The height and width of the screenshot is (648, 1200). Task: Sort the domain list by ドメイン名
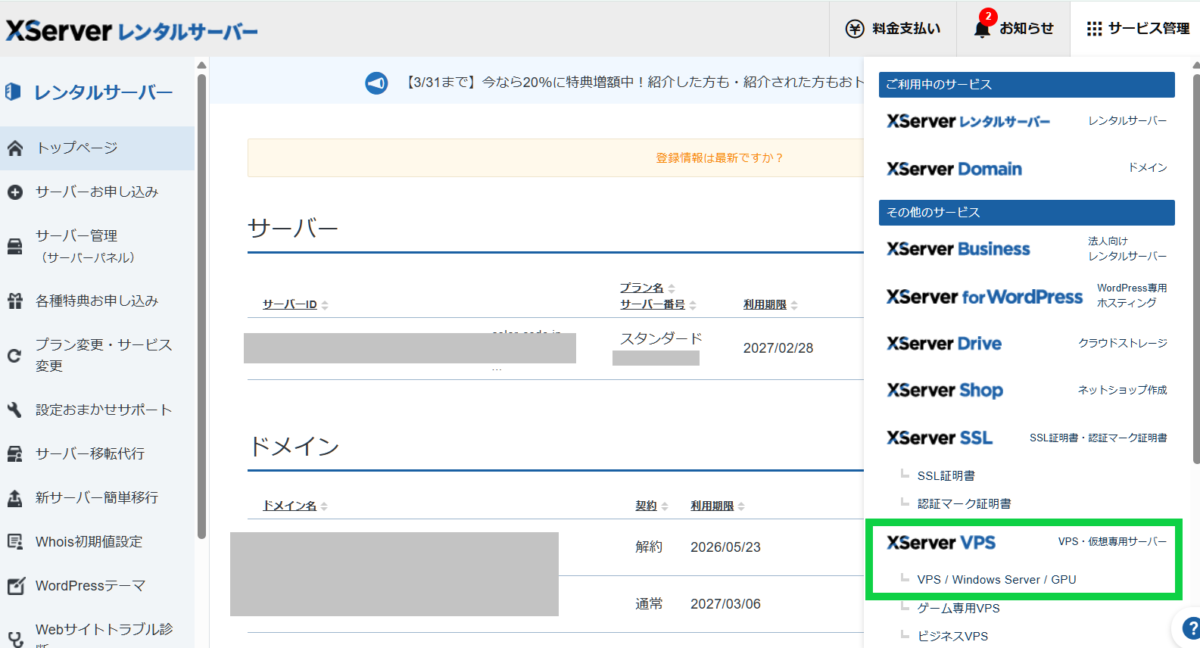pos(294,506)
